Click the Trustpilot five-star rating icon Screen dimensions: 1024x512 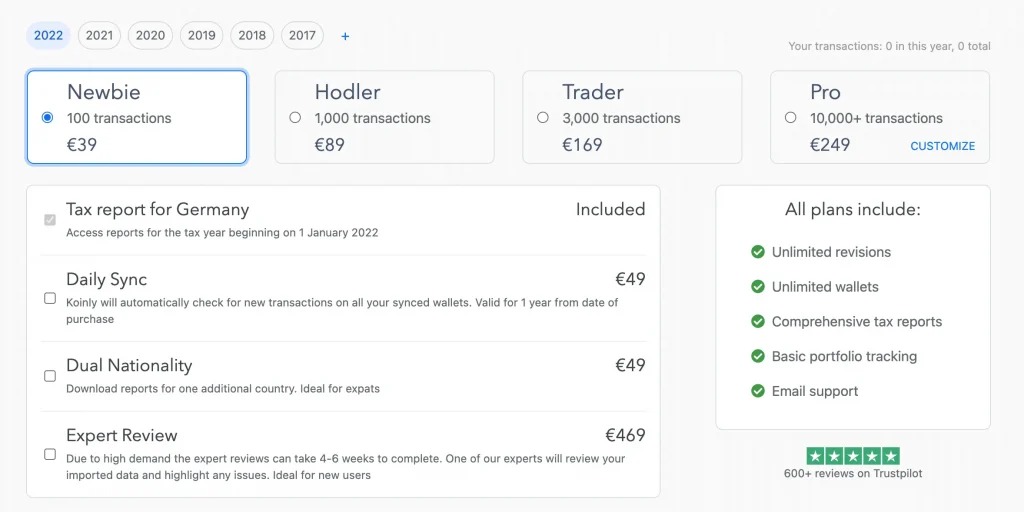[x=853, y=456]
